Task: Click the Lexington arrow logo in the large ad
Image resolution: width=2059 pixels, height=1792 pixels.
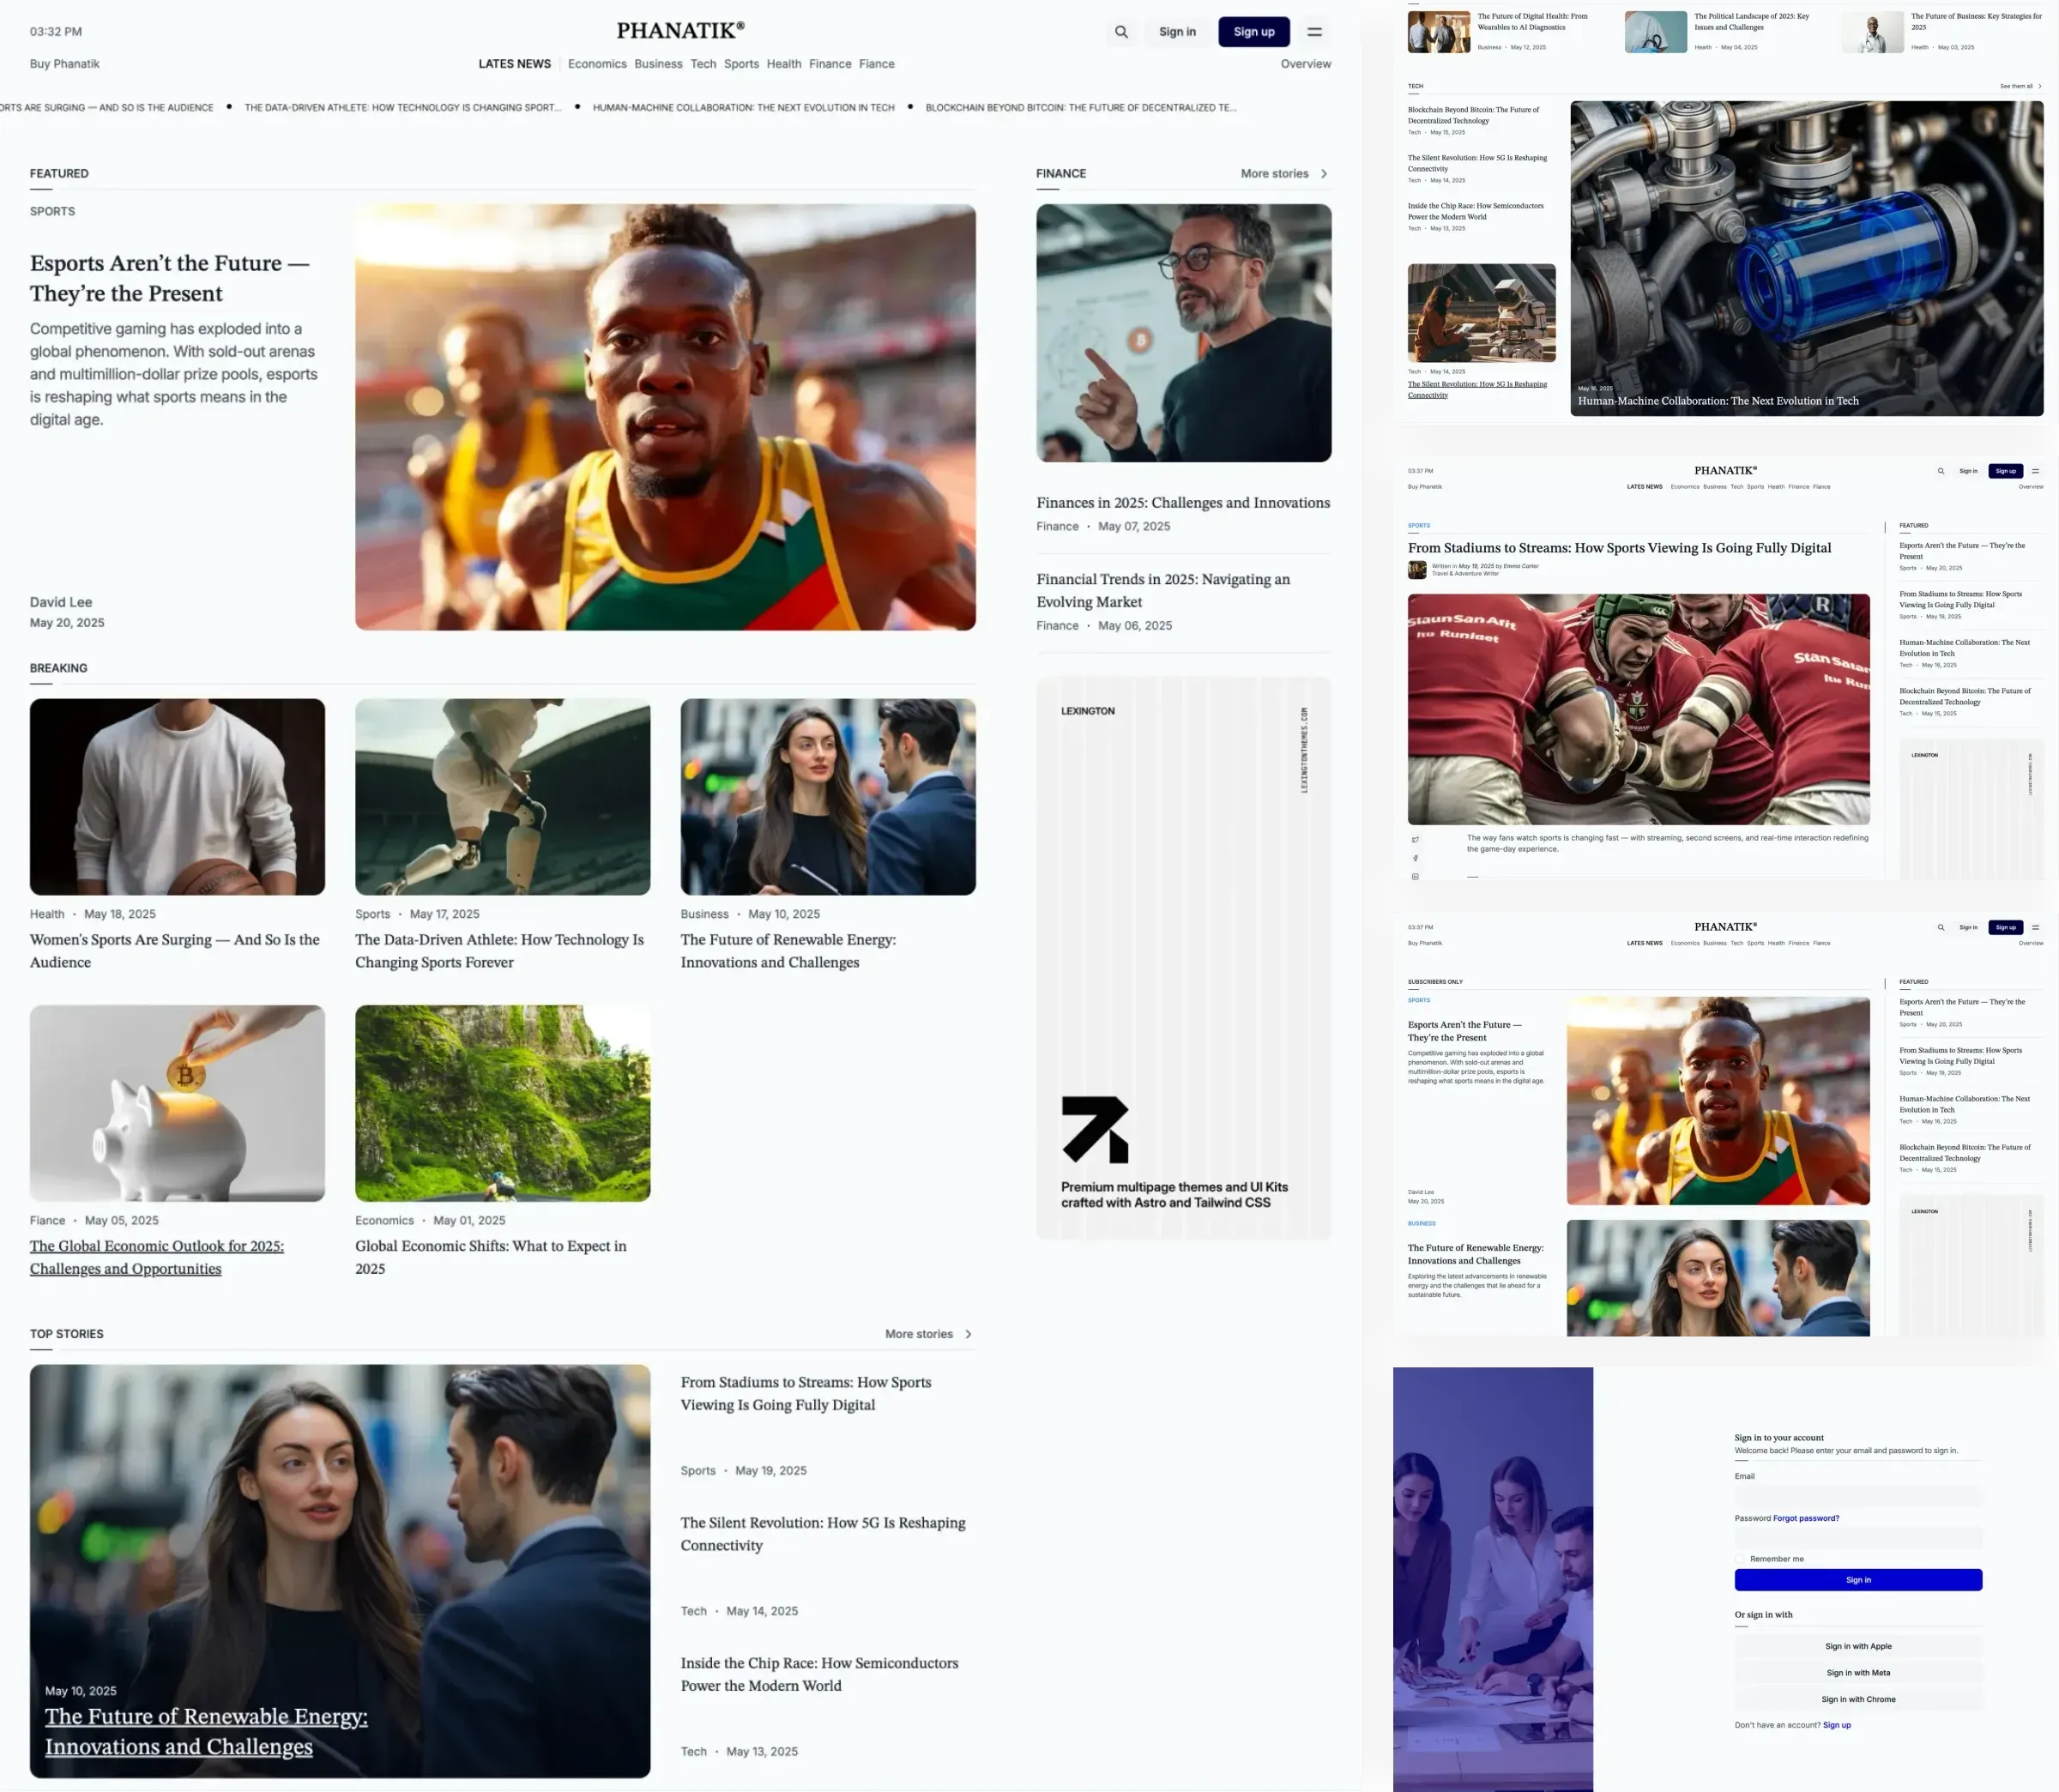Action: 1095,1129
